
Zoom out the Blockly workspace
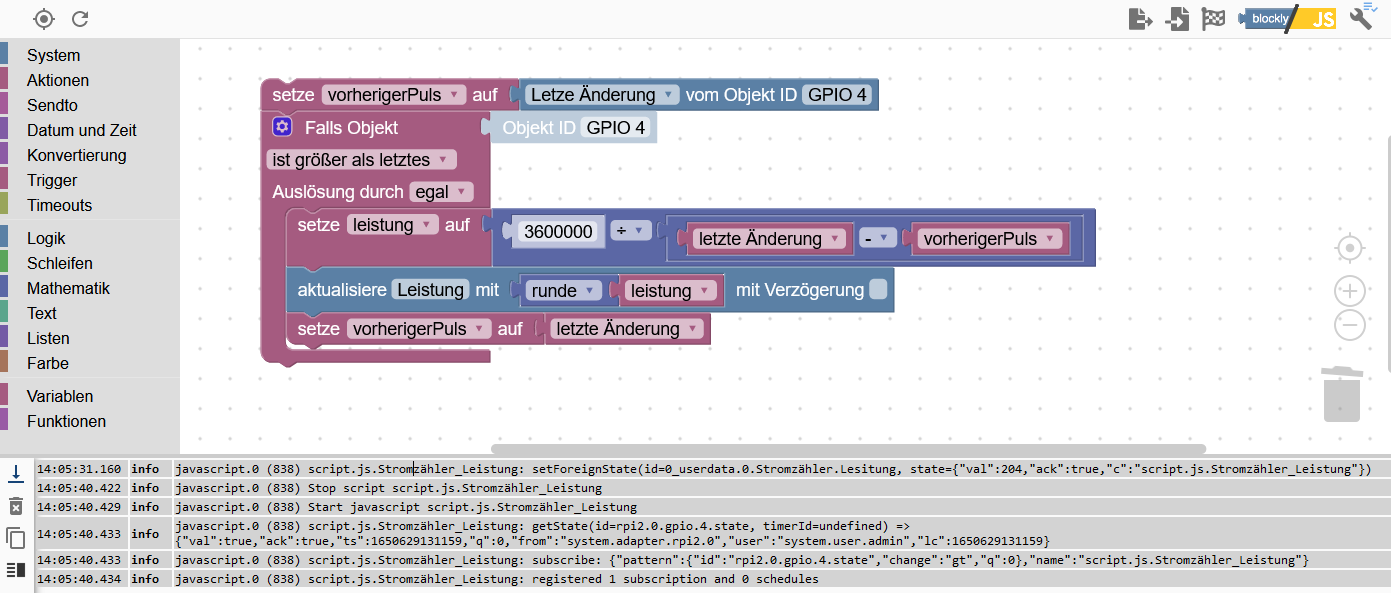pyautogui.click(x=1350, y=325)
